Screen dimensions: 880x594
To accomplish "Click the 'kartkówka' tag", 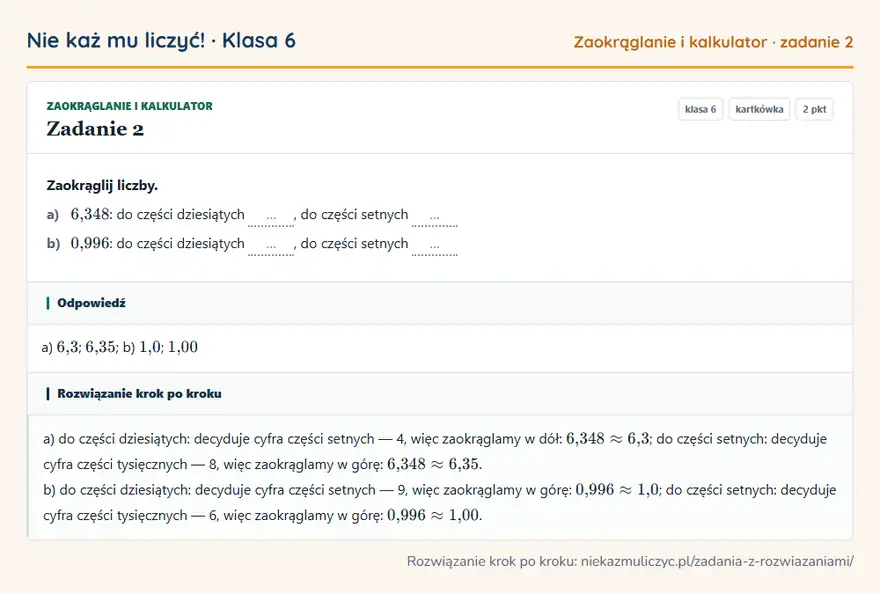I will coord(759,109).
